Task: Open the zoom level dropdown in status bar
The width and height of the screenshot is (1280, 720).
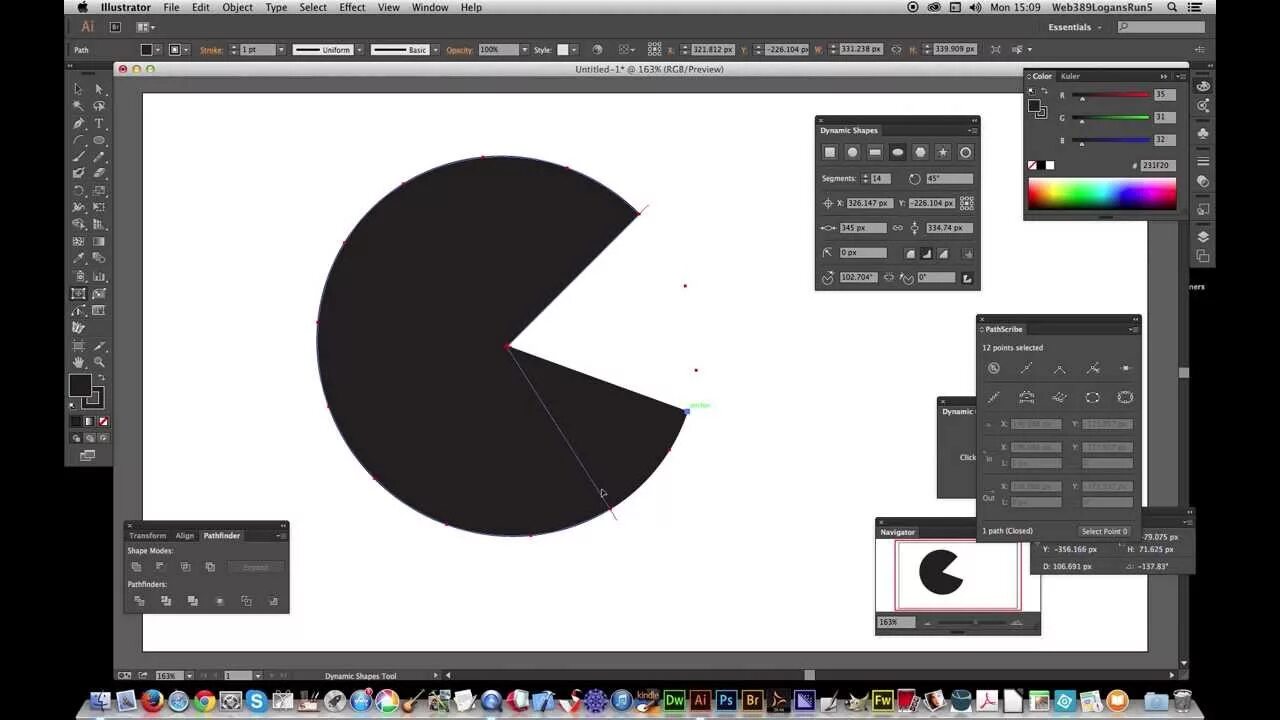Action: coord(189,675)
